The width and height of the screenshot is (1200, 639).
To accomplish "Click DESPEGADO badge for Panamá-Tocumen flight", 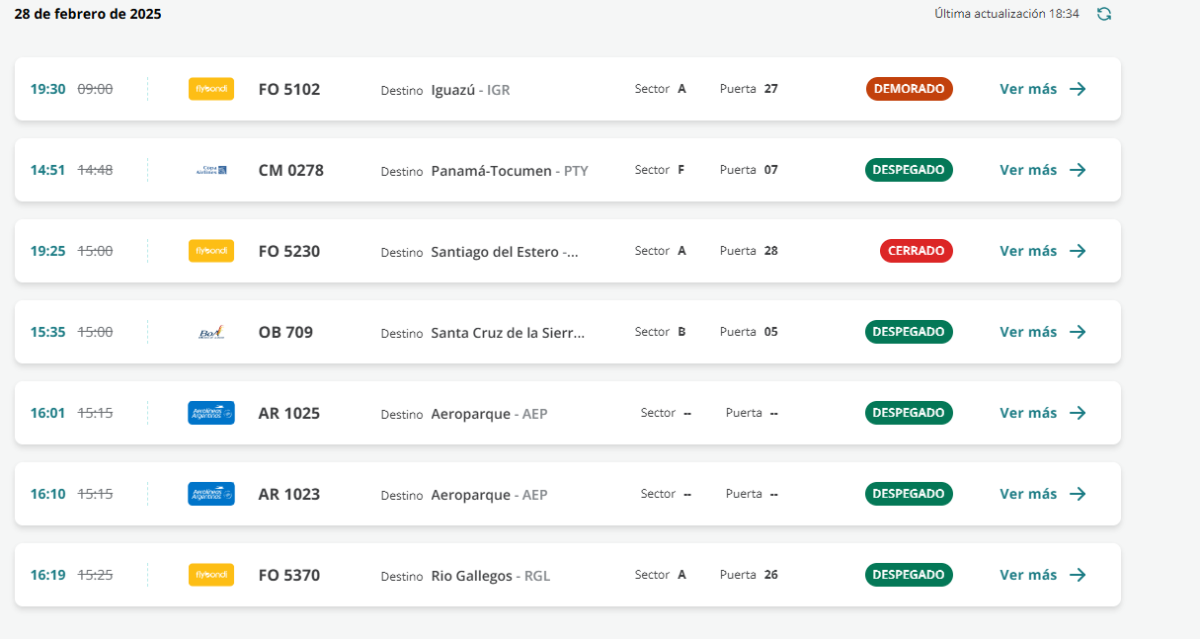I will click(908, 170).
